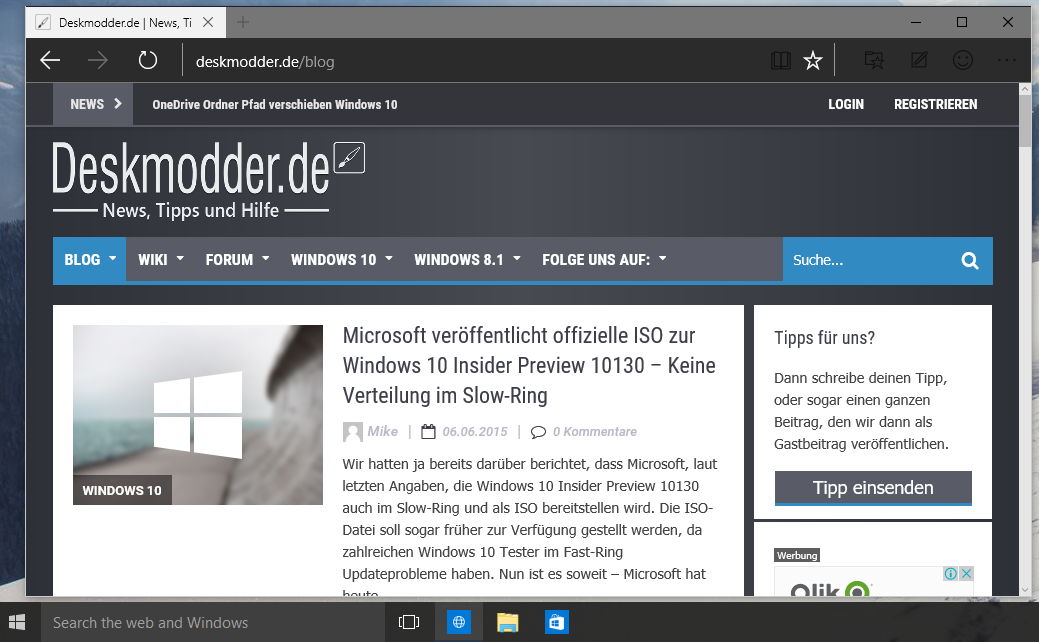
Task: Click the Edge globe icon in taskbar
Action: pyautogui.click(x=459, y=622)
